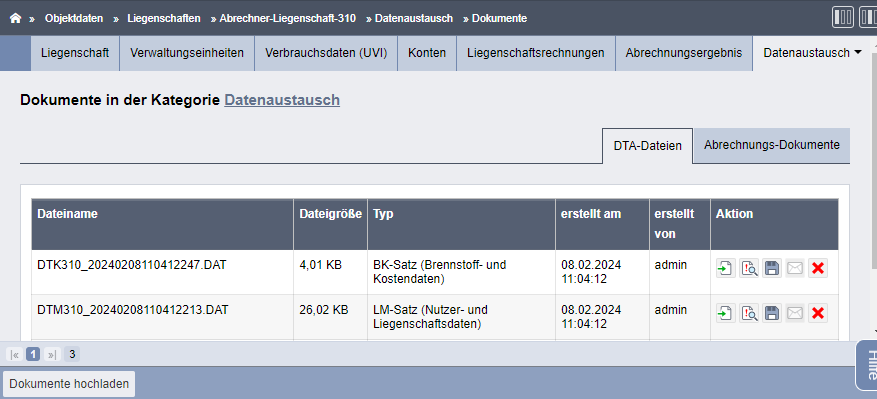
Task: Open the Hilfe side panel tab
Action: 868,367
